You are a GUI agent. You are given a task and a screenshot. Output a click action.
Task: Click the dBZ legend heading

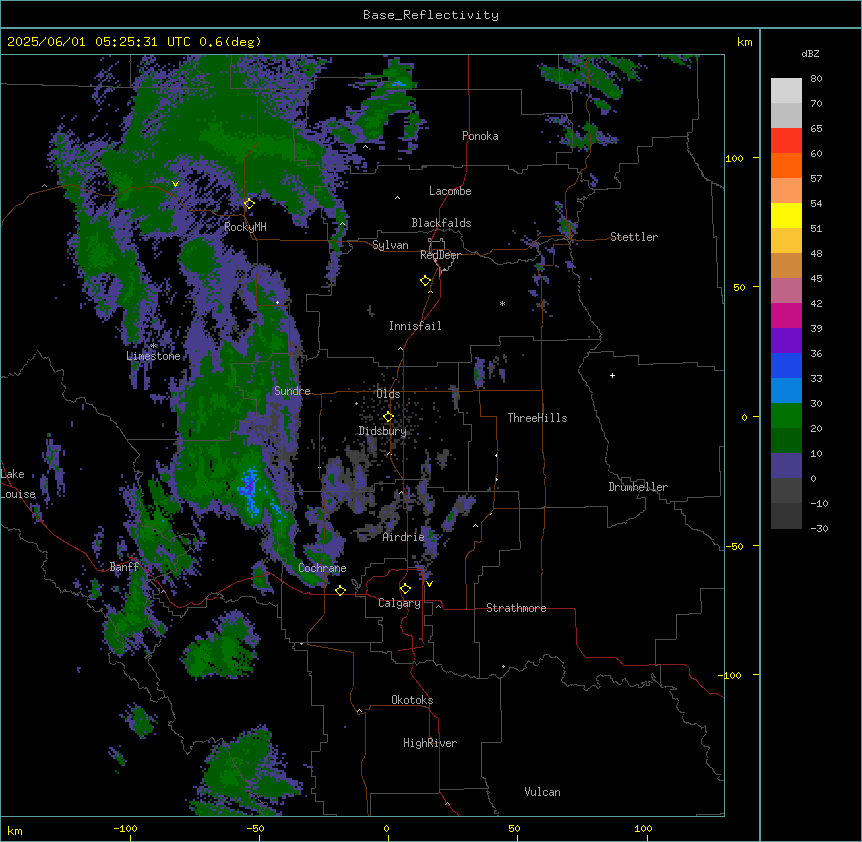pos(810,53)
